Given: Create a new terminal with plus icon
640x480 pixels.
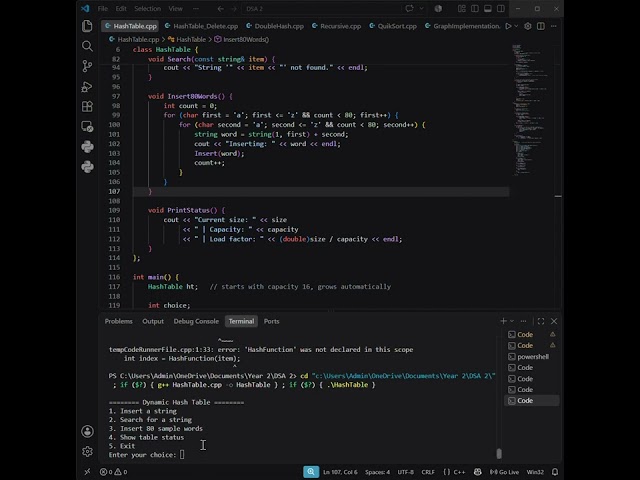Looking at the screenshot, I should tap(503, 321).
